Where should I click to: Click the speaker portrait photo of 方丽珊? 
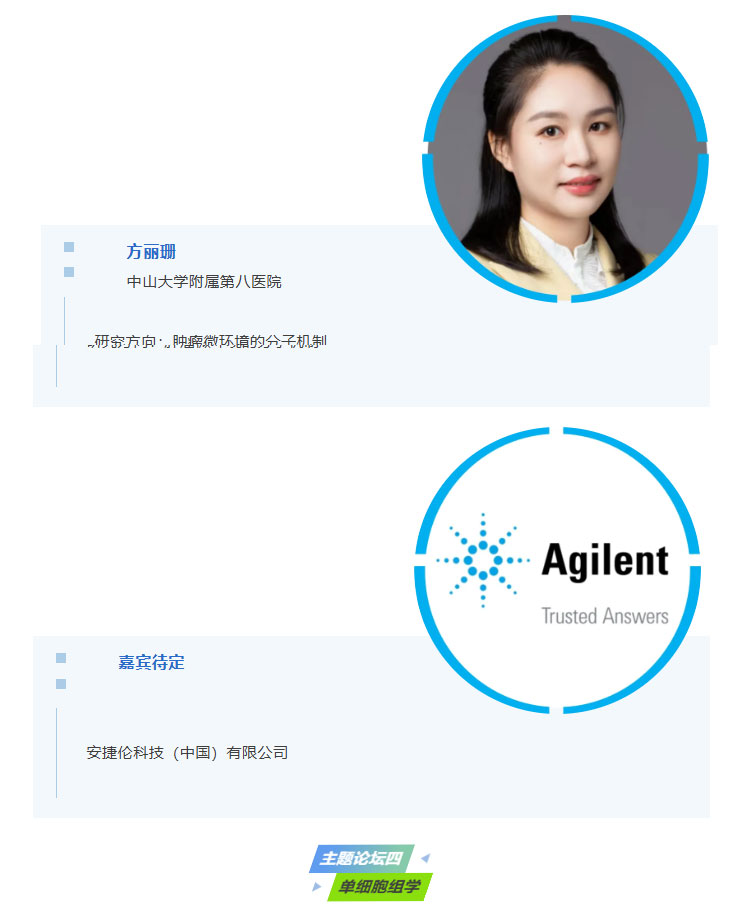[565, 158]
